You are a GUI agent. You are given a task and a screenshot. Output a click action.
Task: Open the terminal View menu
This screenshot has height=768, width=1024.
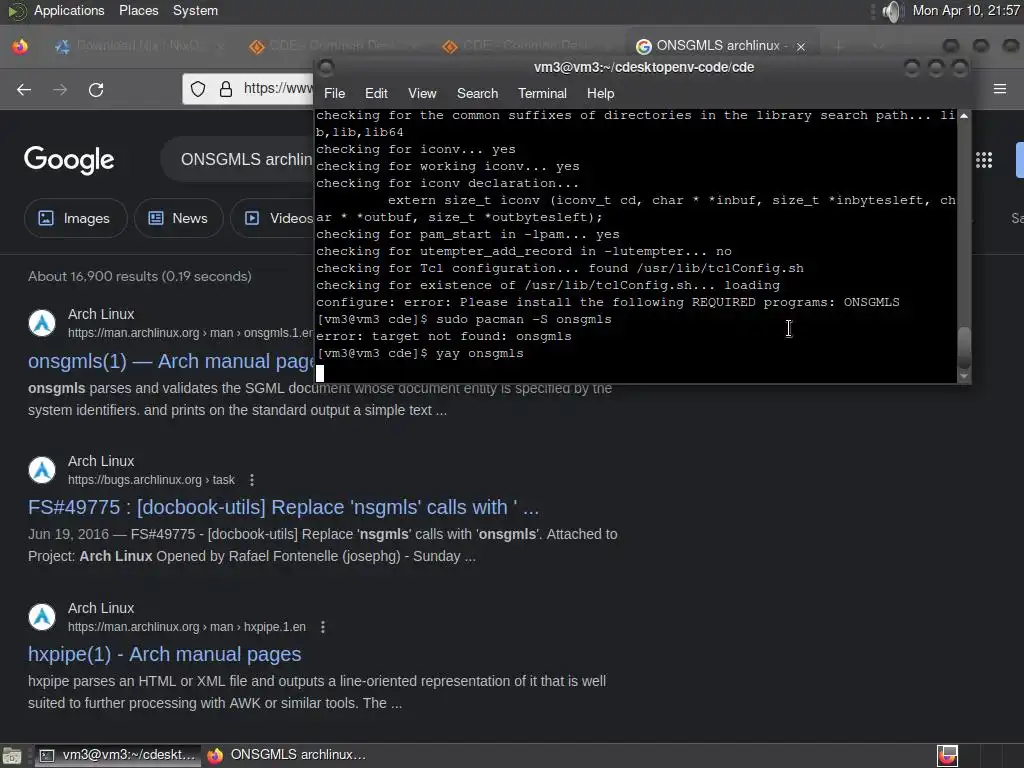click(422, 93)
